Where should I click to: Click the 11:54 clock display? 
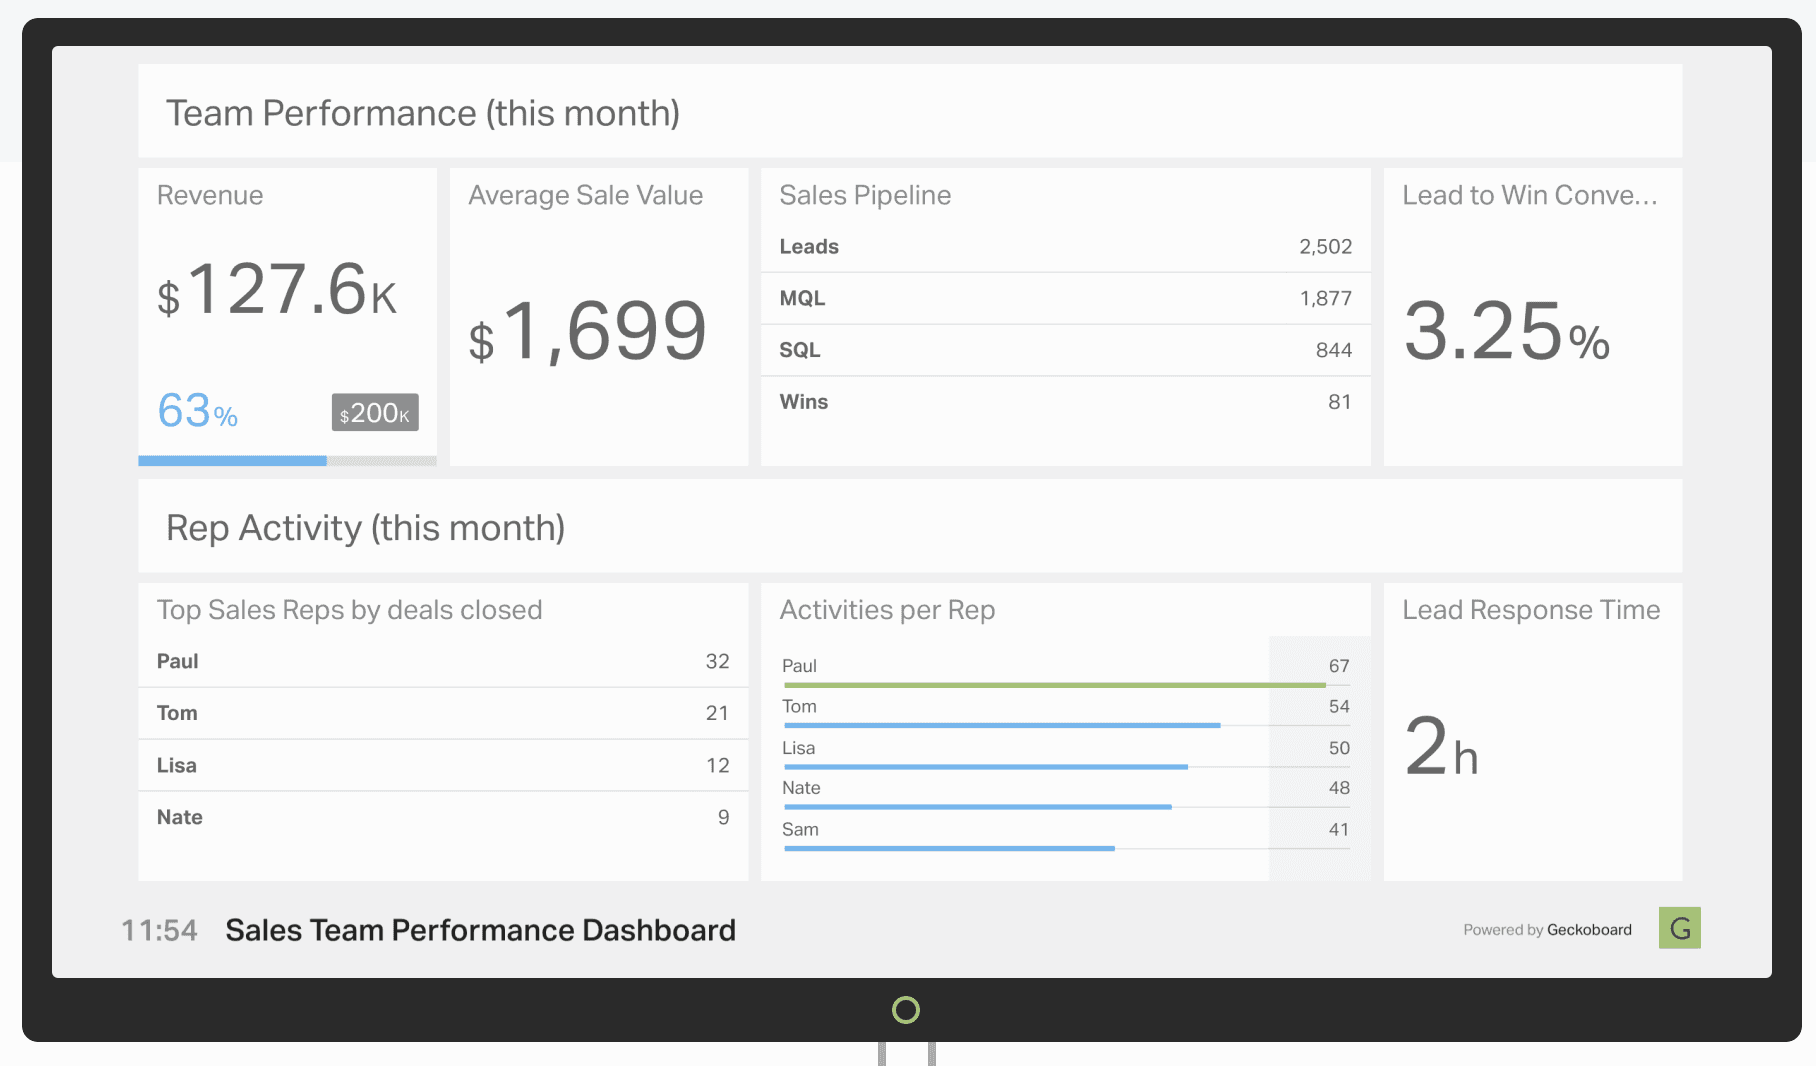[x=159, y=930]
